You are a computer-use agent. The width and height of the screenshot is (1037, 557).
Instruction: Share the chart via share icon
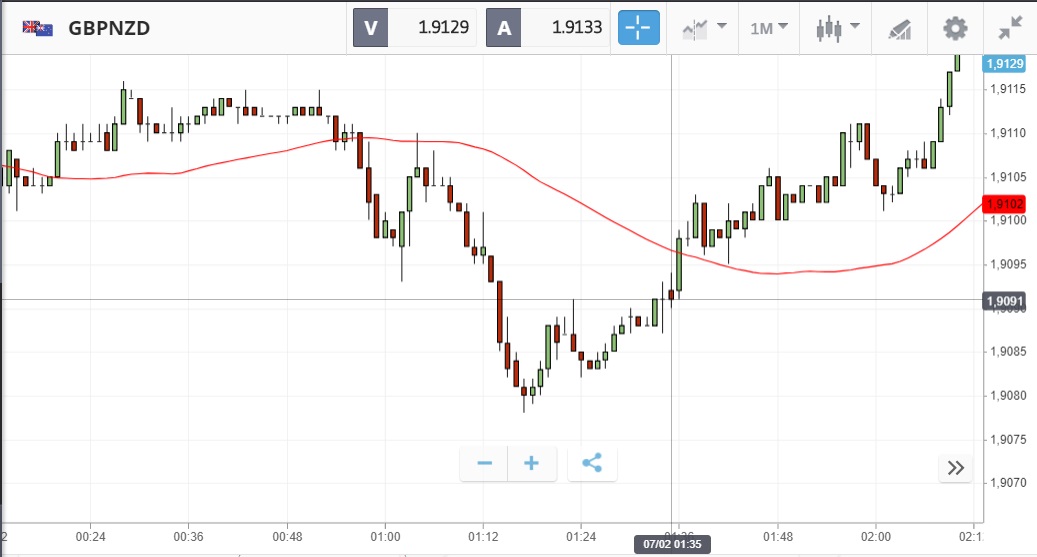click(x=592, y=463)
